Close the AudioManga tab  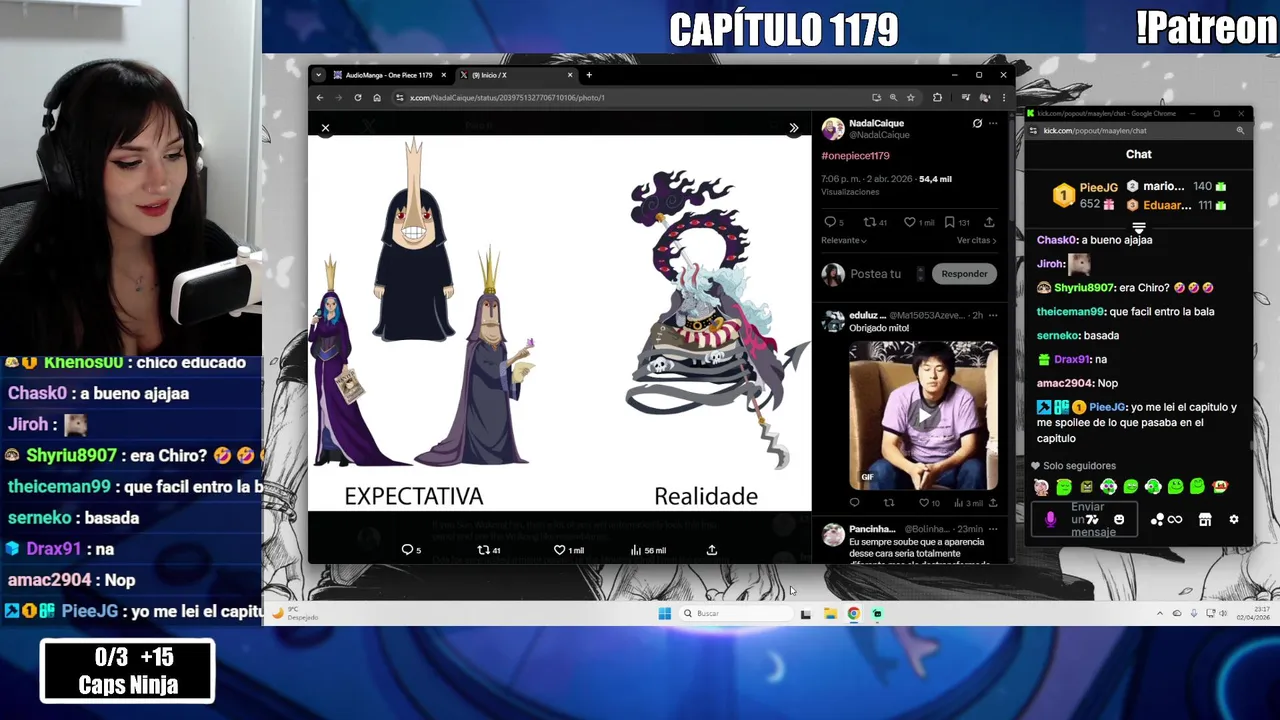coord(444,75)
